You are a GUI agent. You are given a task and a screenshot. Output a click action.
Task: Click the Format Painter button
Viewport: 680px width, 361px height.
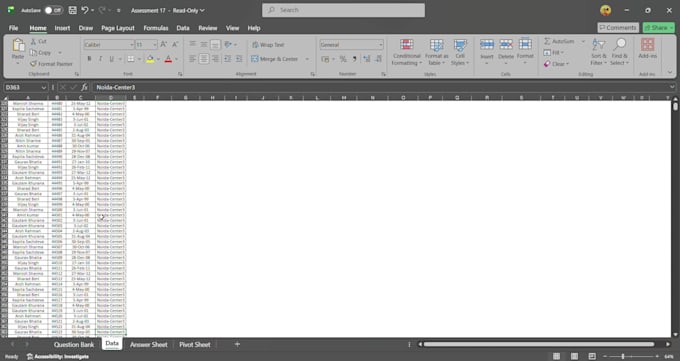pyautogui.click(x=51, y=64)
